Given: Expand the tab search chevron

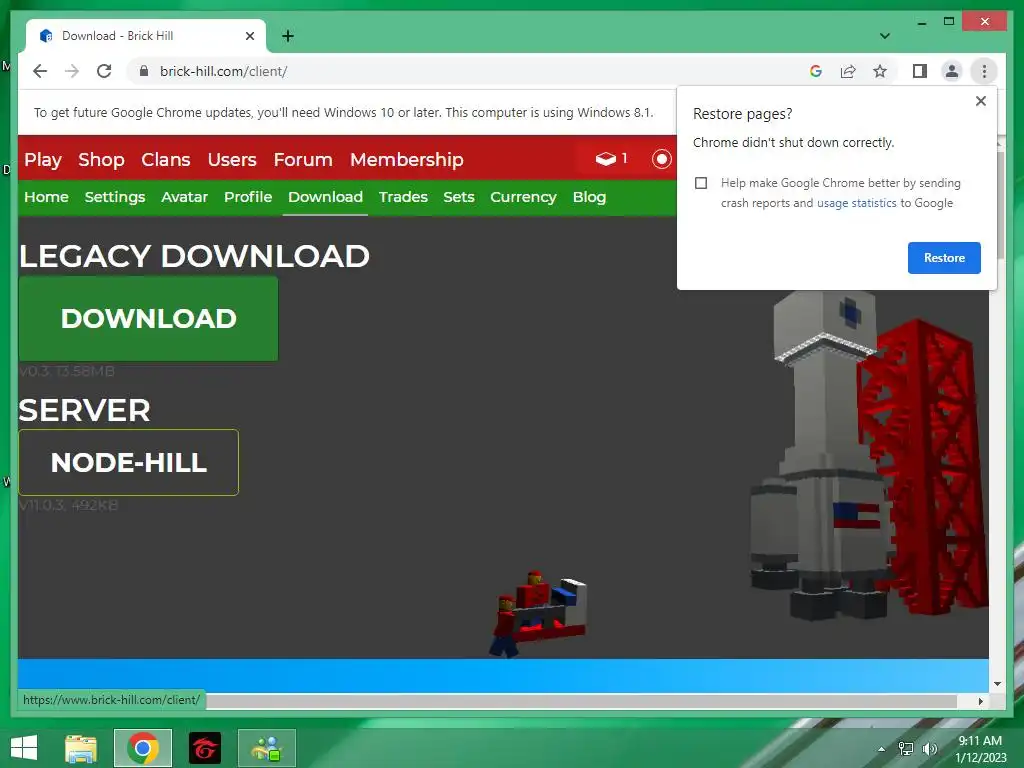Looking at the screenshot, I should 885,36.
